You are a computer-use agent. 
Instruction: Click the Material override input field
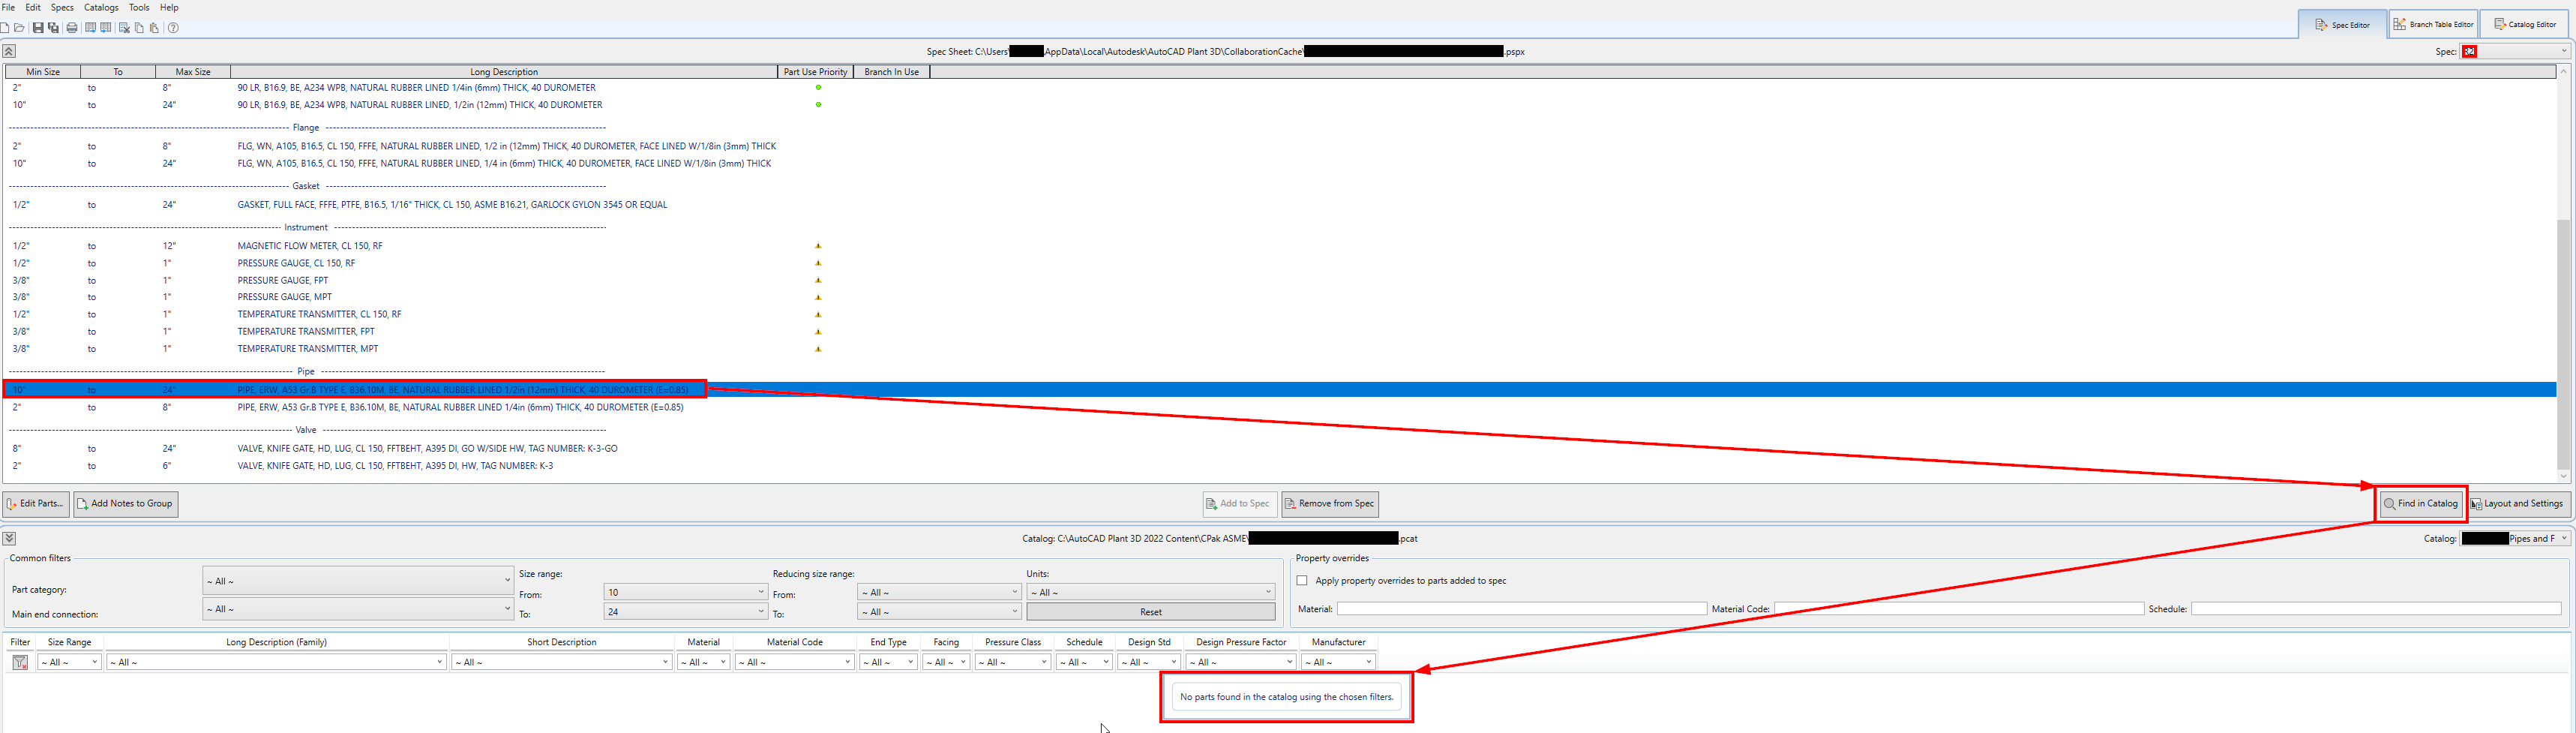click(1521, 609)
